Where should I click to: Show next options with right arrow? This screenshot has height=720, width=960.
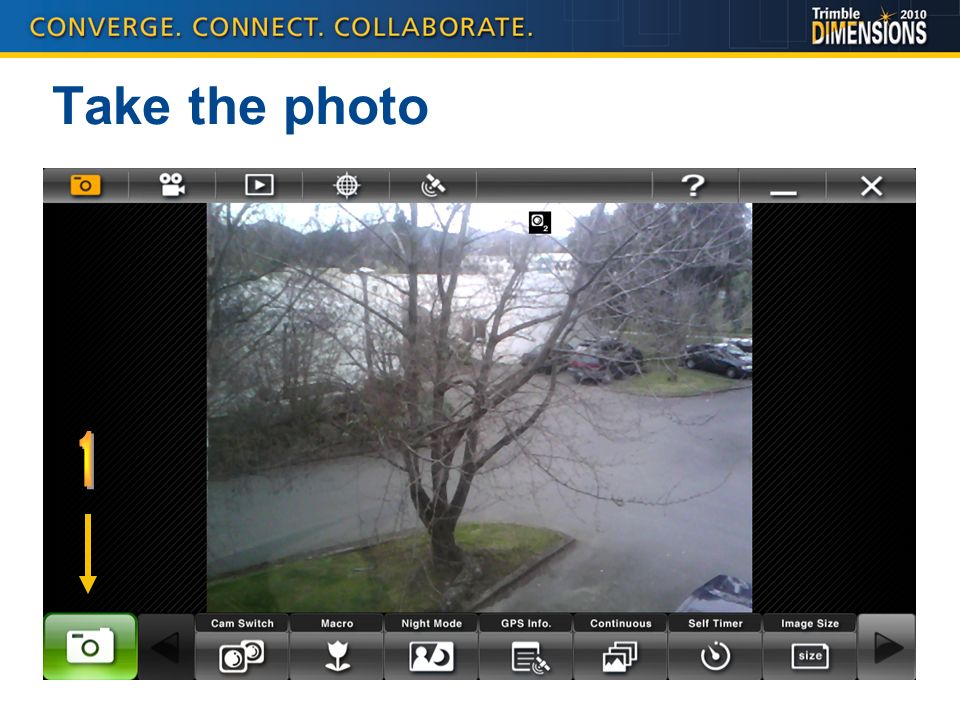tap(887, 647)
